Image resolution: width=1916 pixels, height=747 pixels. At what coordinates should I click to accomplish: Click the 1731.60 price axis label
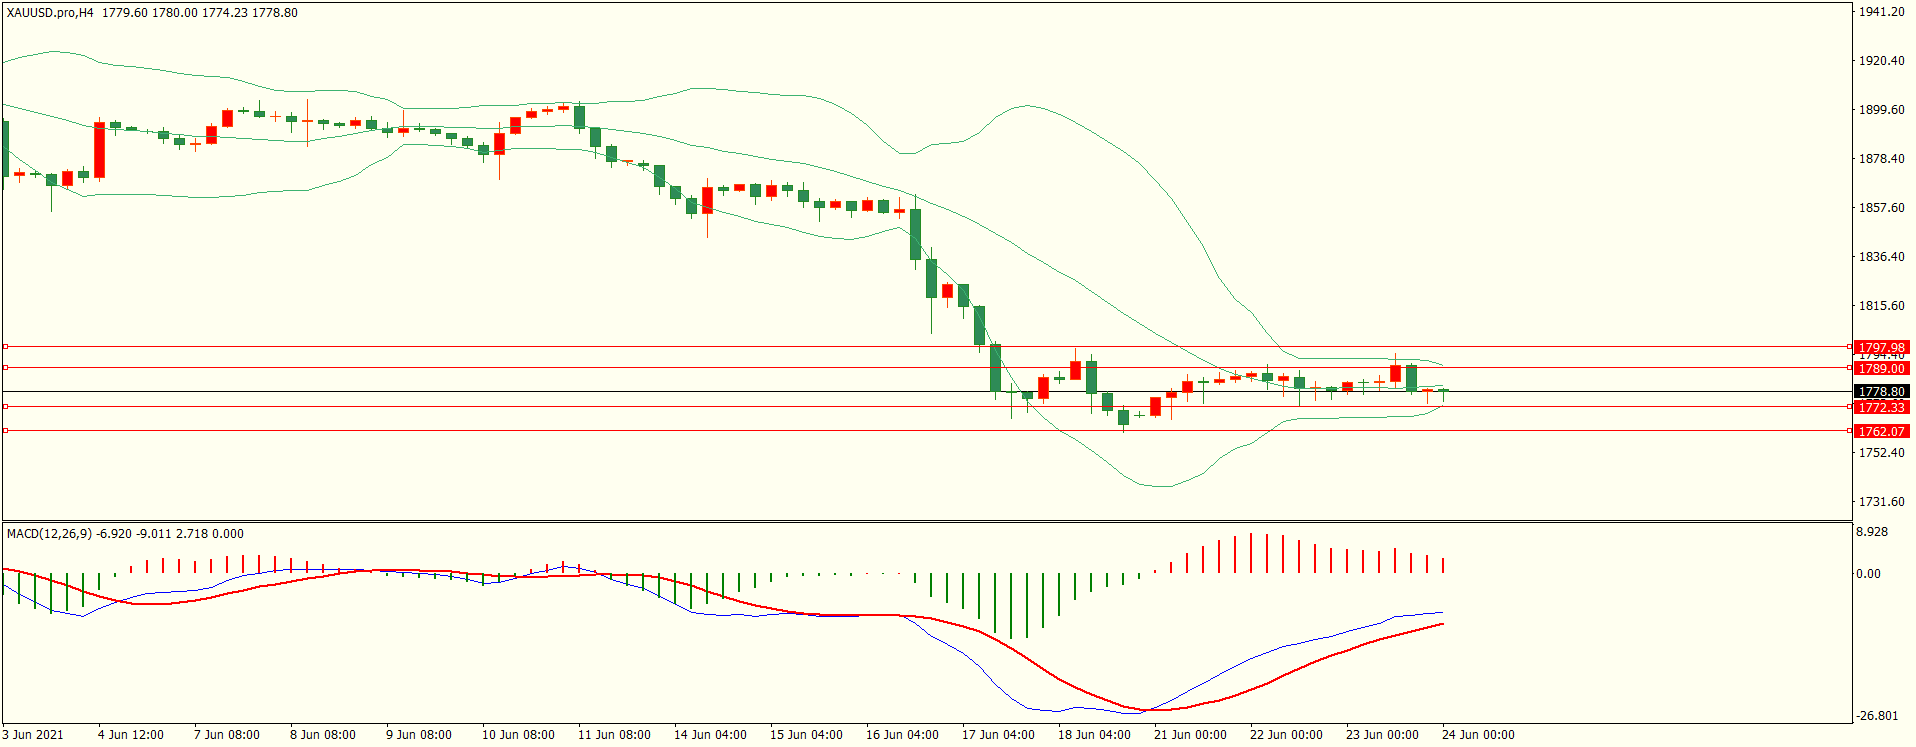pos(1881,502)
